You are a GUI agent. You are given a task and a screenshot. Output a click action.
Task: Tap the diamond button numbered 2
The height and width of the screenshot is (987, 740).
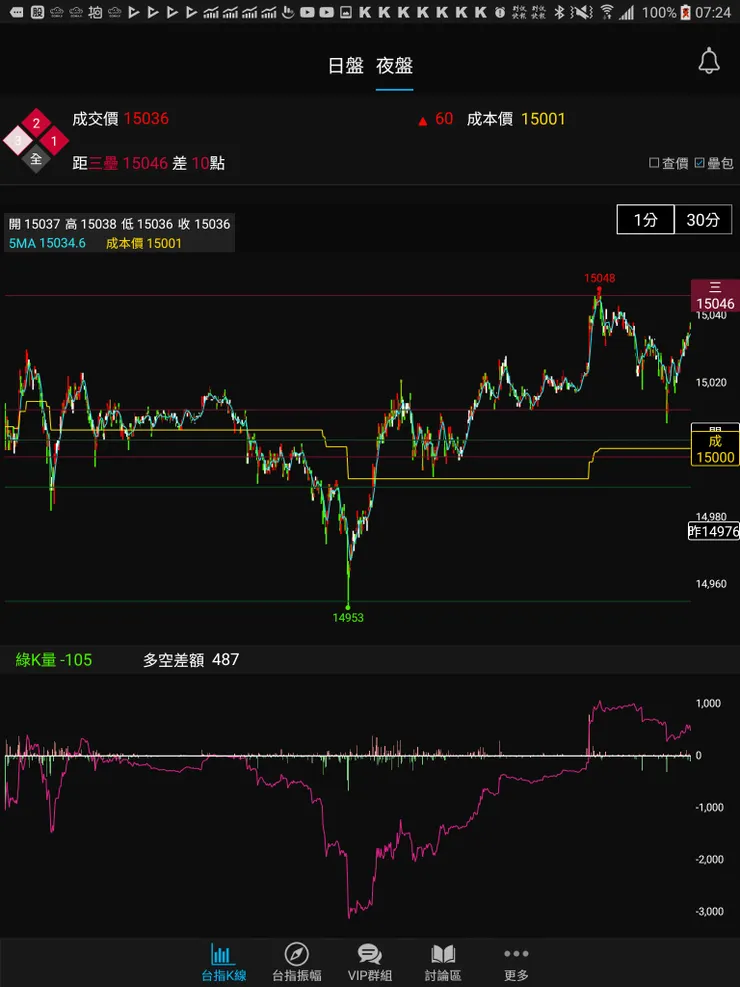(36, 123)
